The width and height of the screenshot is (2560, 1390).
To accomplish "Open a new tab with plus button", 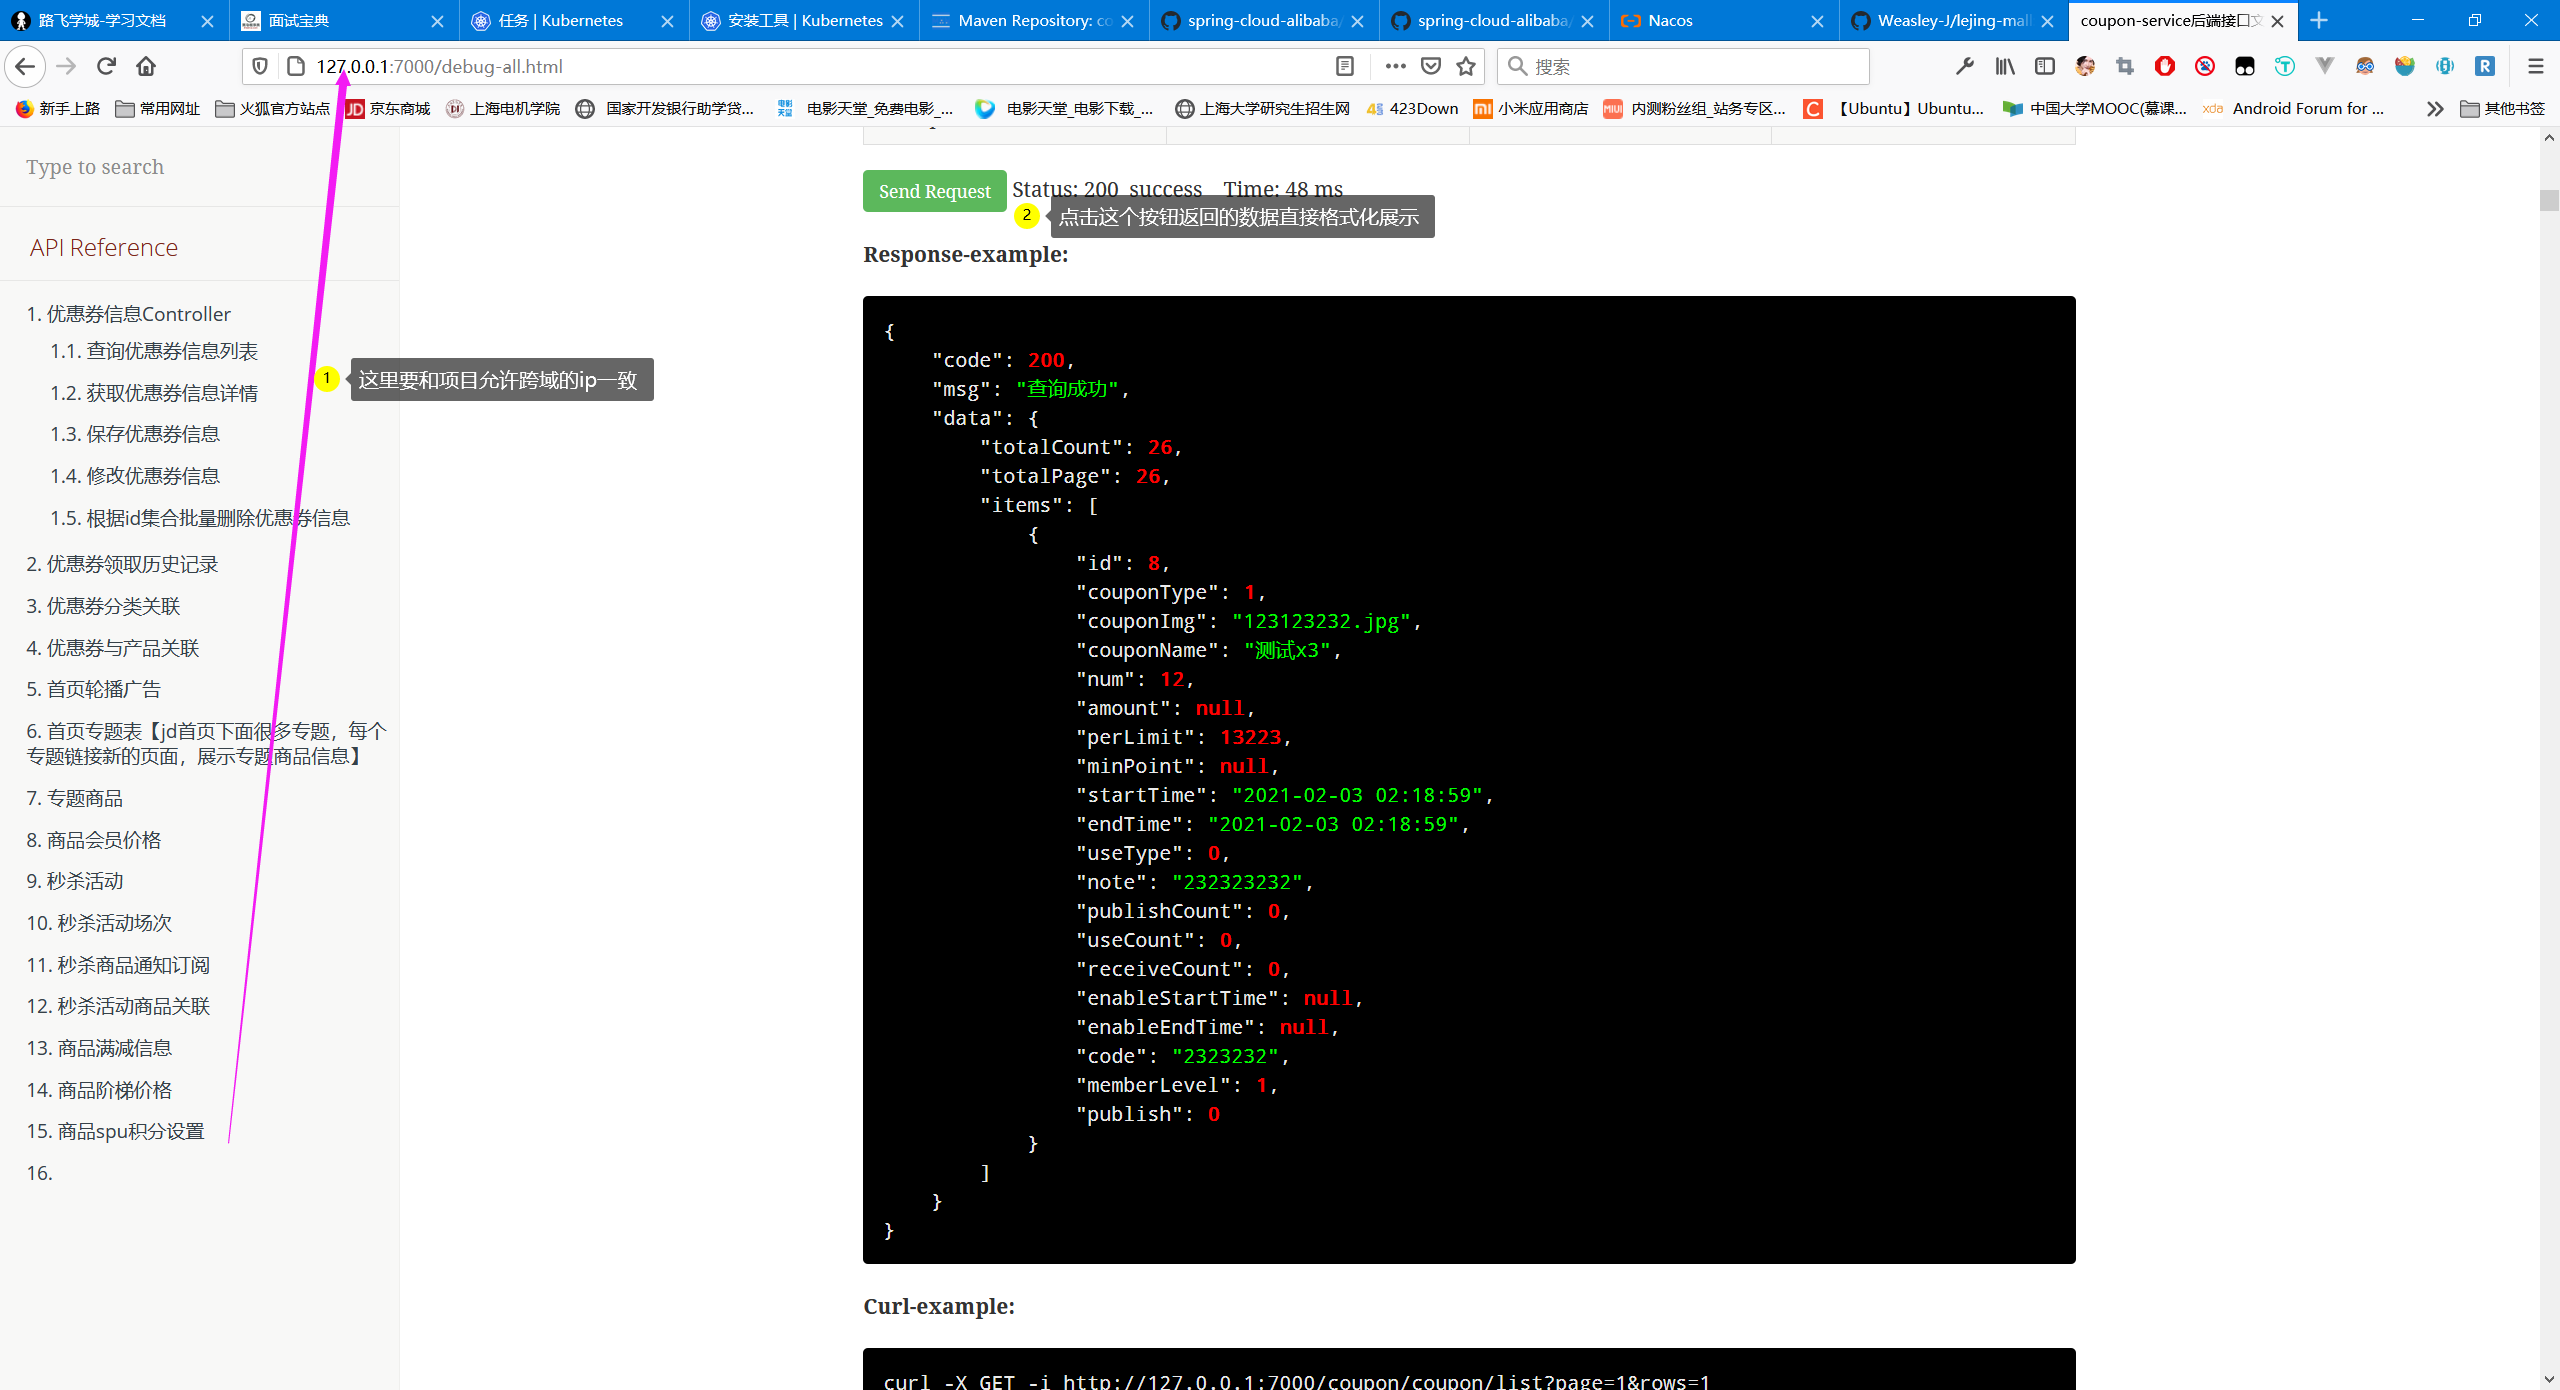I will tap(2319, 20).
